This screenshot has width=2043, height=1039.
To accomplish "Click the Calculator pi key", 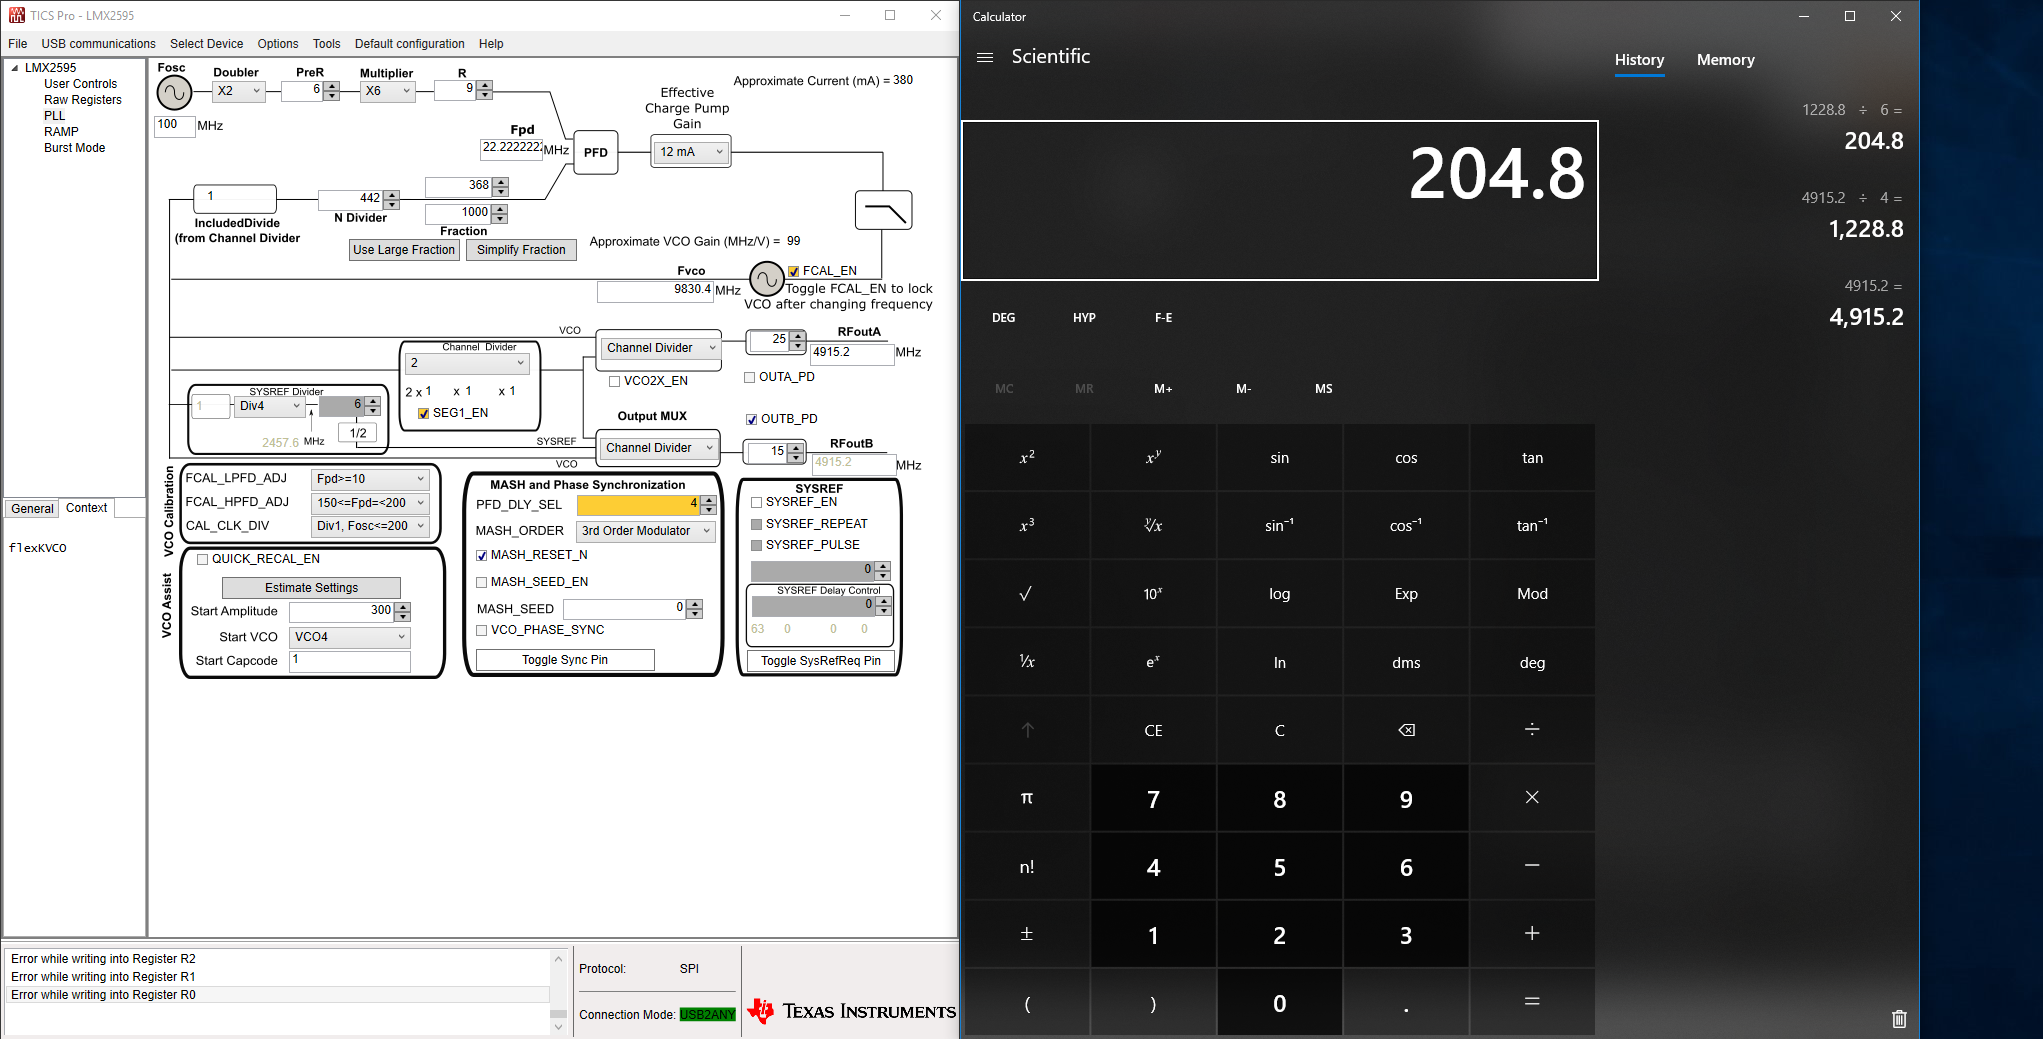I will 1026,798.
